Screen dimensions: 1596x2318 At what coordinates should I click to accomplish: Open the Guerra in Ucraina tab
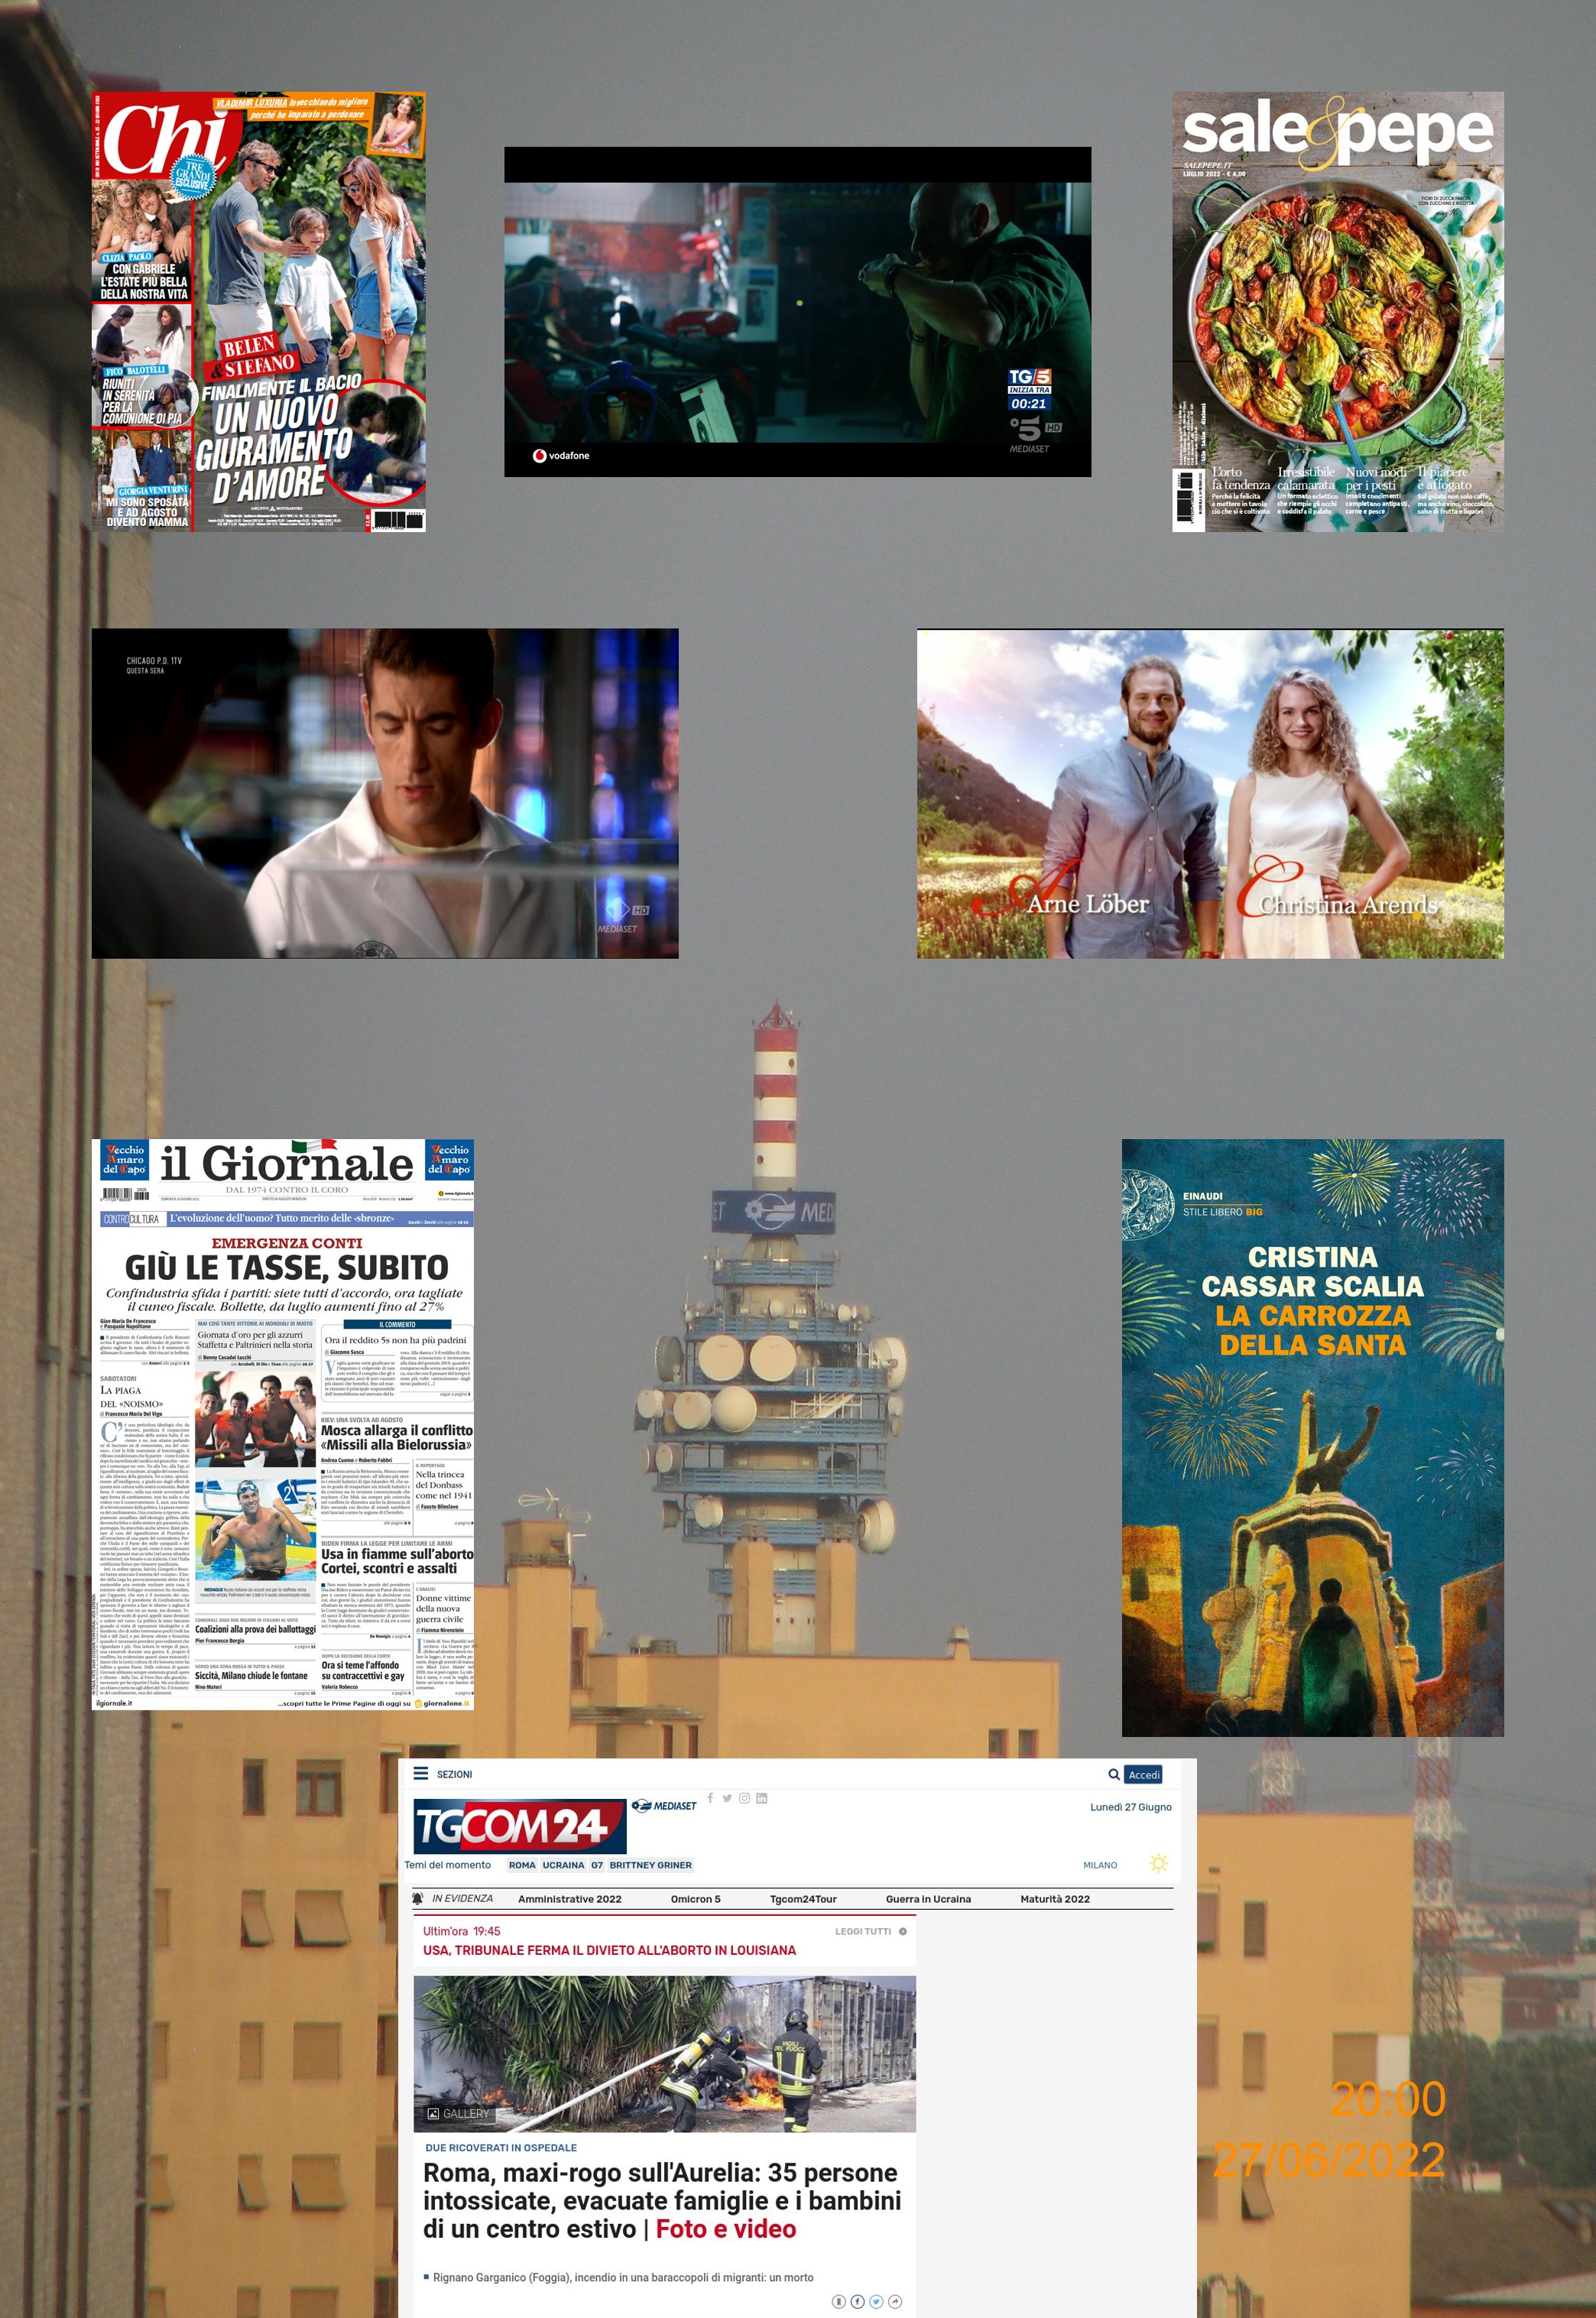928,1899
